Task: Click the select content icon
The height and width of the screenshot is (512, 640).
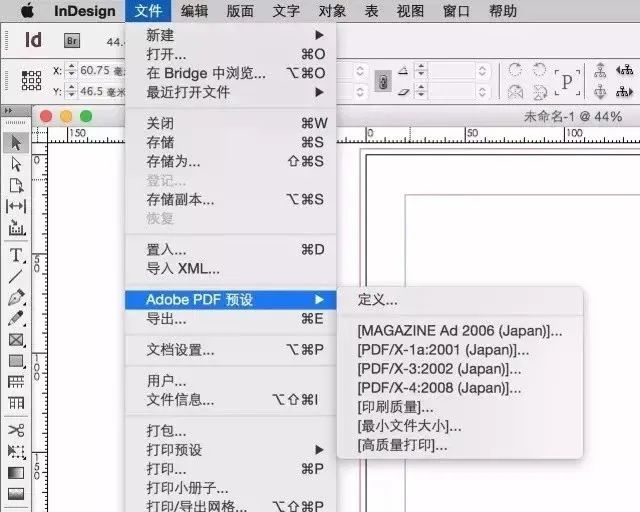Action: pos(600,91)
